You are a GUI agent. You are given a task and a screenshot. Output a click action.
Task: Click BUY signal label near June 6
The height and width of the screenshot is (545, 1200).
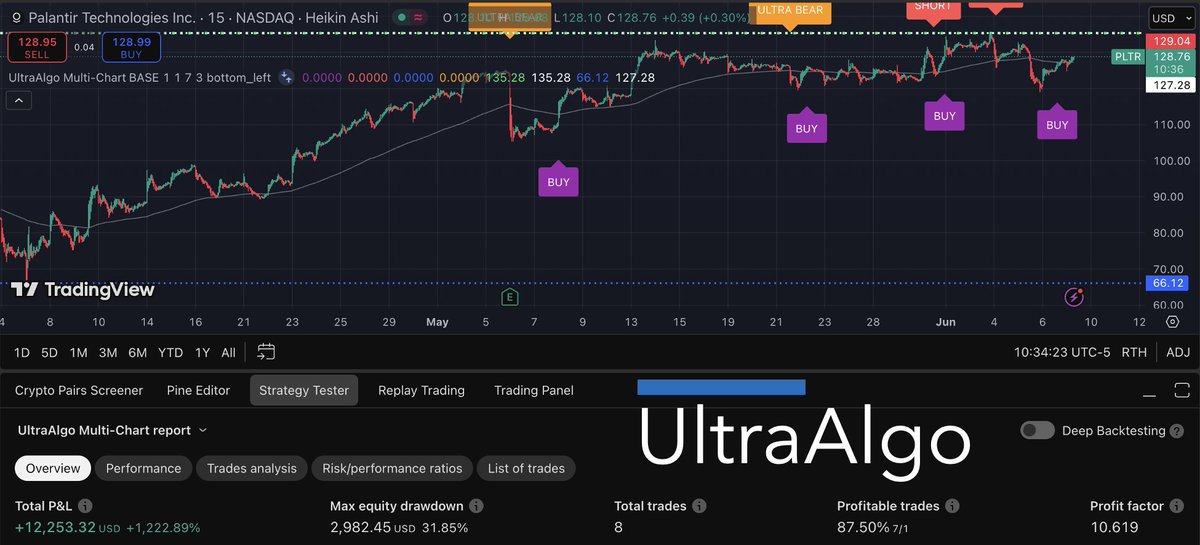[1057, 125]
